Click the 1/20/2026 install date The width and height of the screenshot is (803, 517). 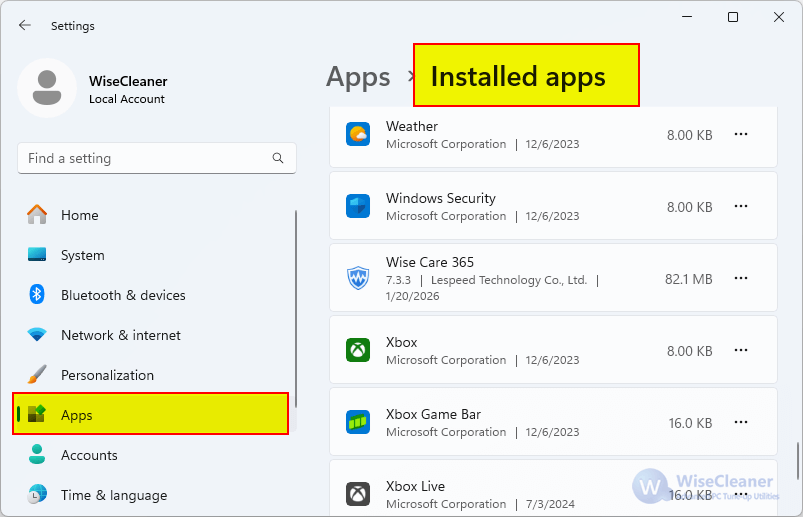[x=412, y=296]
